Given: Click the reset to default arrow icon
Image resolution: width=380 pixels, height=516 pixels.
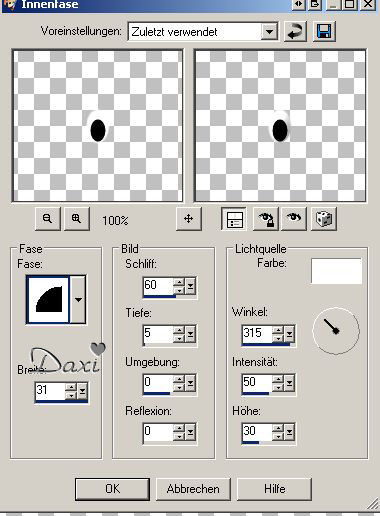Looking at the screenshot, I should tap(295, 32).
